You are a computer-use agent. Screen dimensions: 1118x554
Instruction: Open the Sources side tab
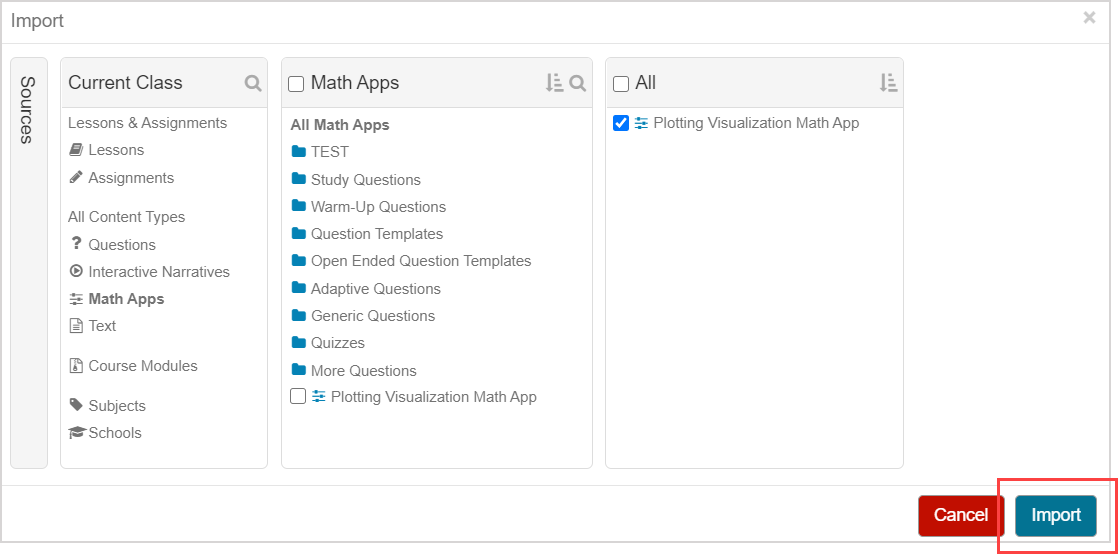click(28, 110)
